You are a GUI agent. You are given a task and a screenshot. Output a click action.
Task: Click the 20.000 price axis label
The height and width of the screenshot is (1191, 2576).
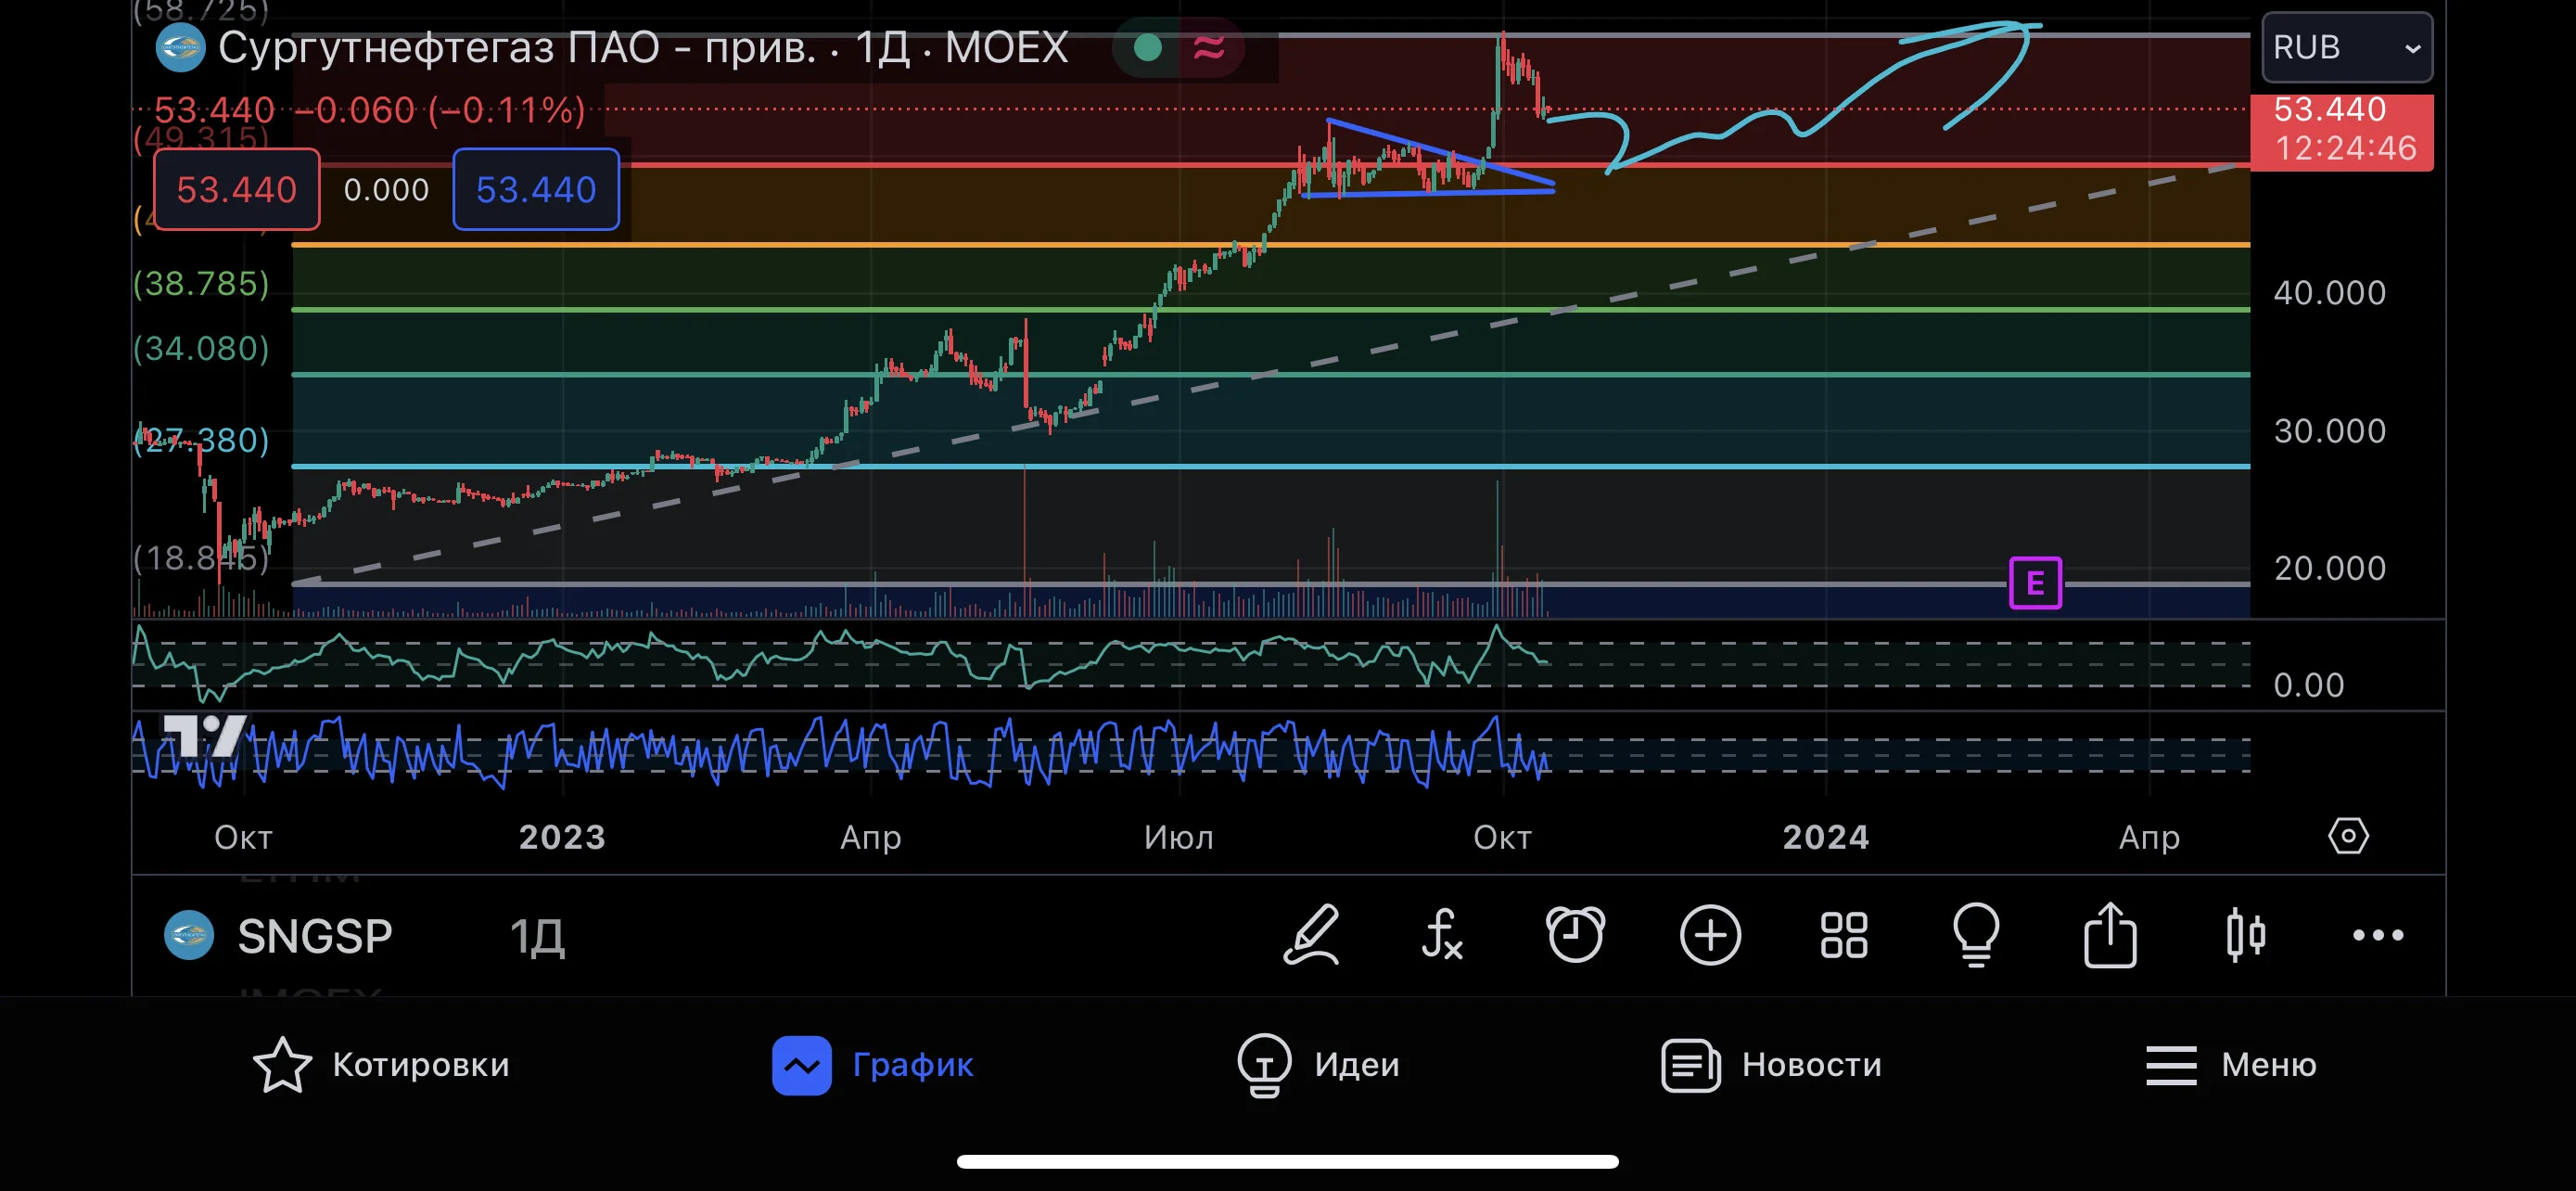2330,568
